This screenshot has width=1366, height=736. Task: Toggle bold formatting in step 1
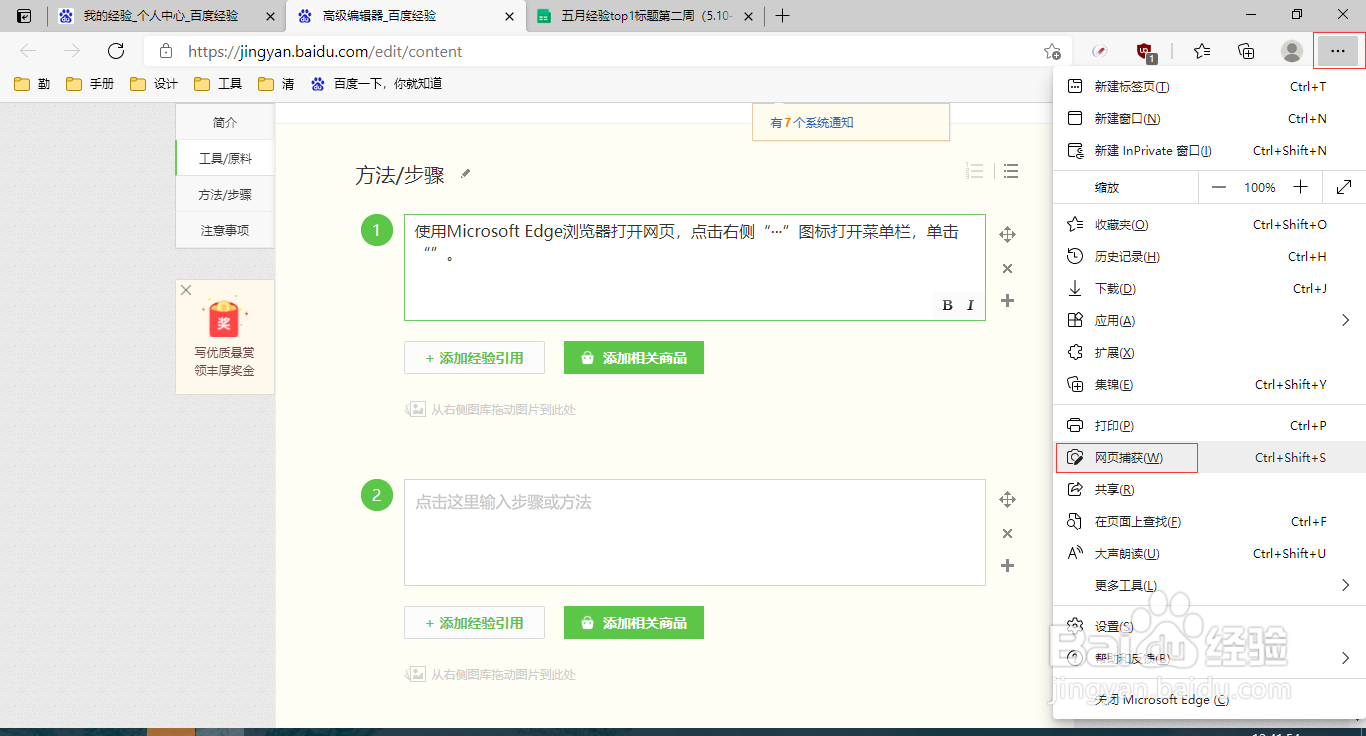(946, 304)
